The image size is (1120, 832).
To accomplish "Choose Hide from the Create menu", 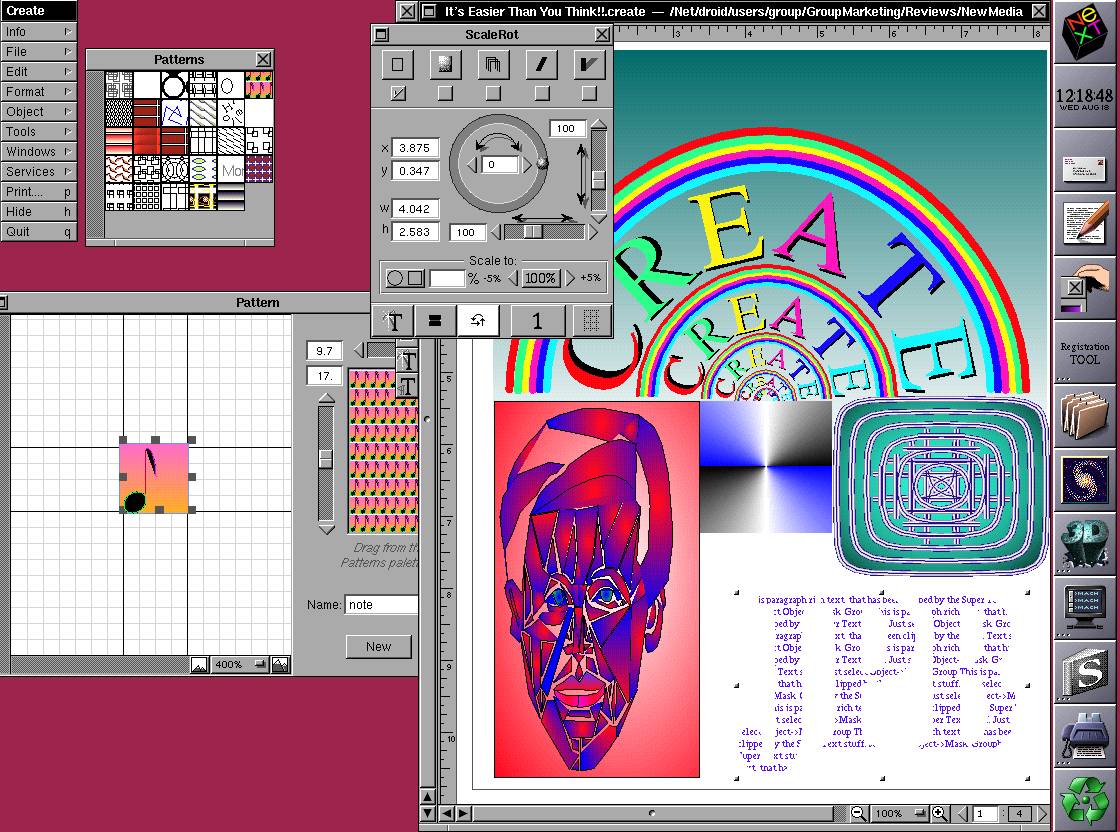I will pos(38,211).
